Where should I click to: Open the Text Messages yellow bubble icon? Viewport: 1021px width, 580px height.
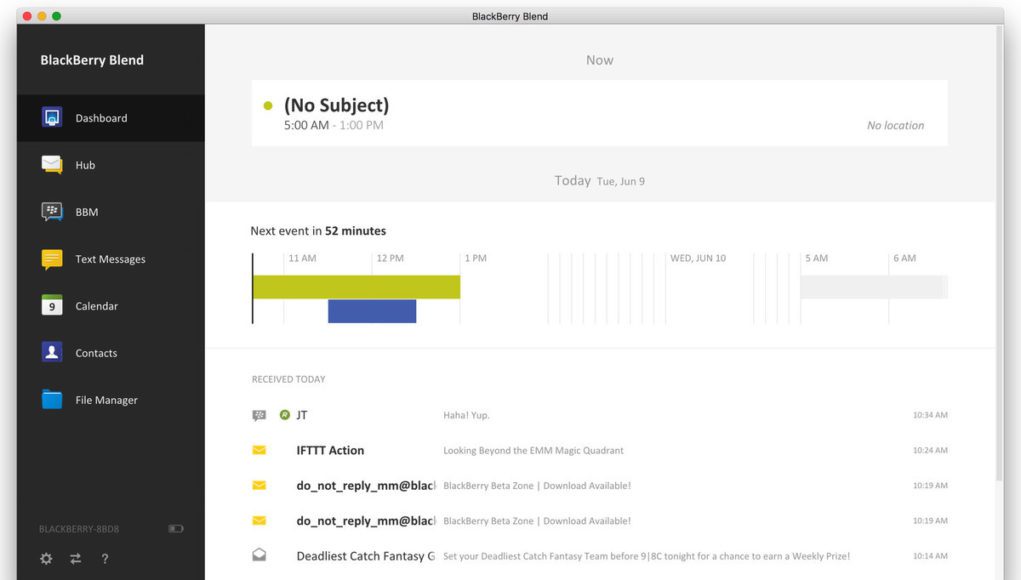52,259
